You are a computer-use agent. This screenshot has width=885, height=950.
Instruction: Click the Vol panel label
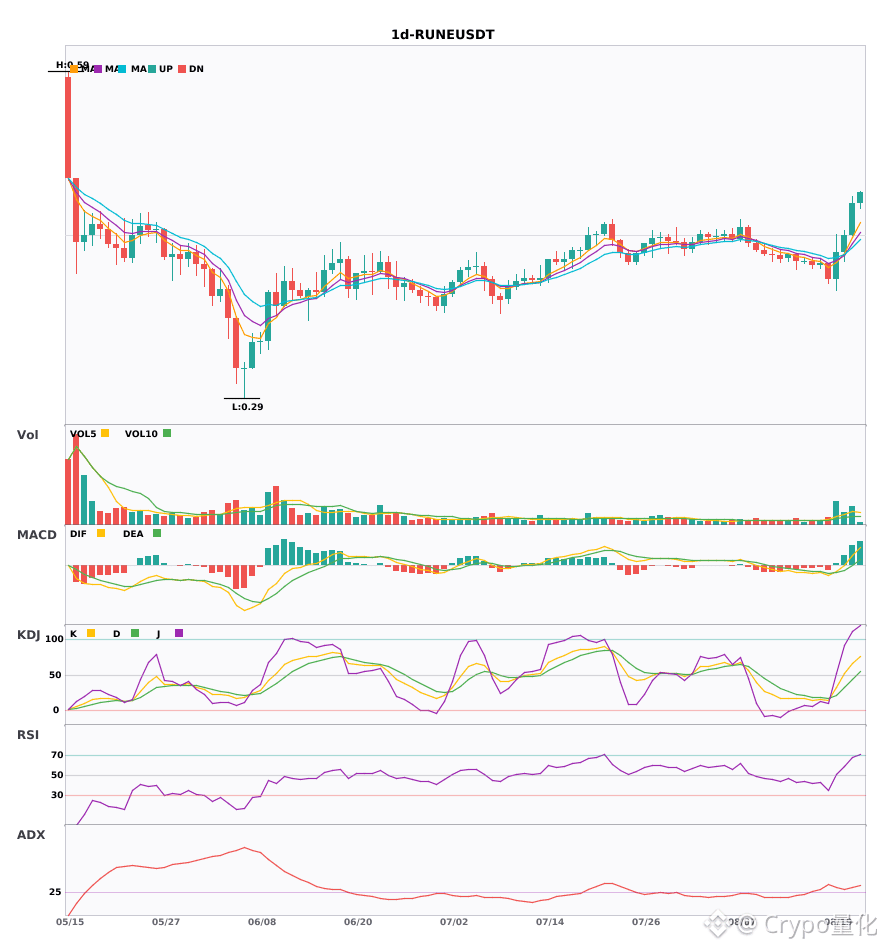pos(28,434)
